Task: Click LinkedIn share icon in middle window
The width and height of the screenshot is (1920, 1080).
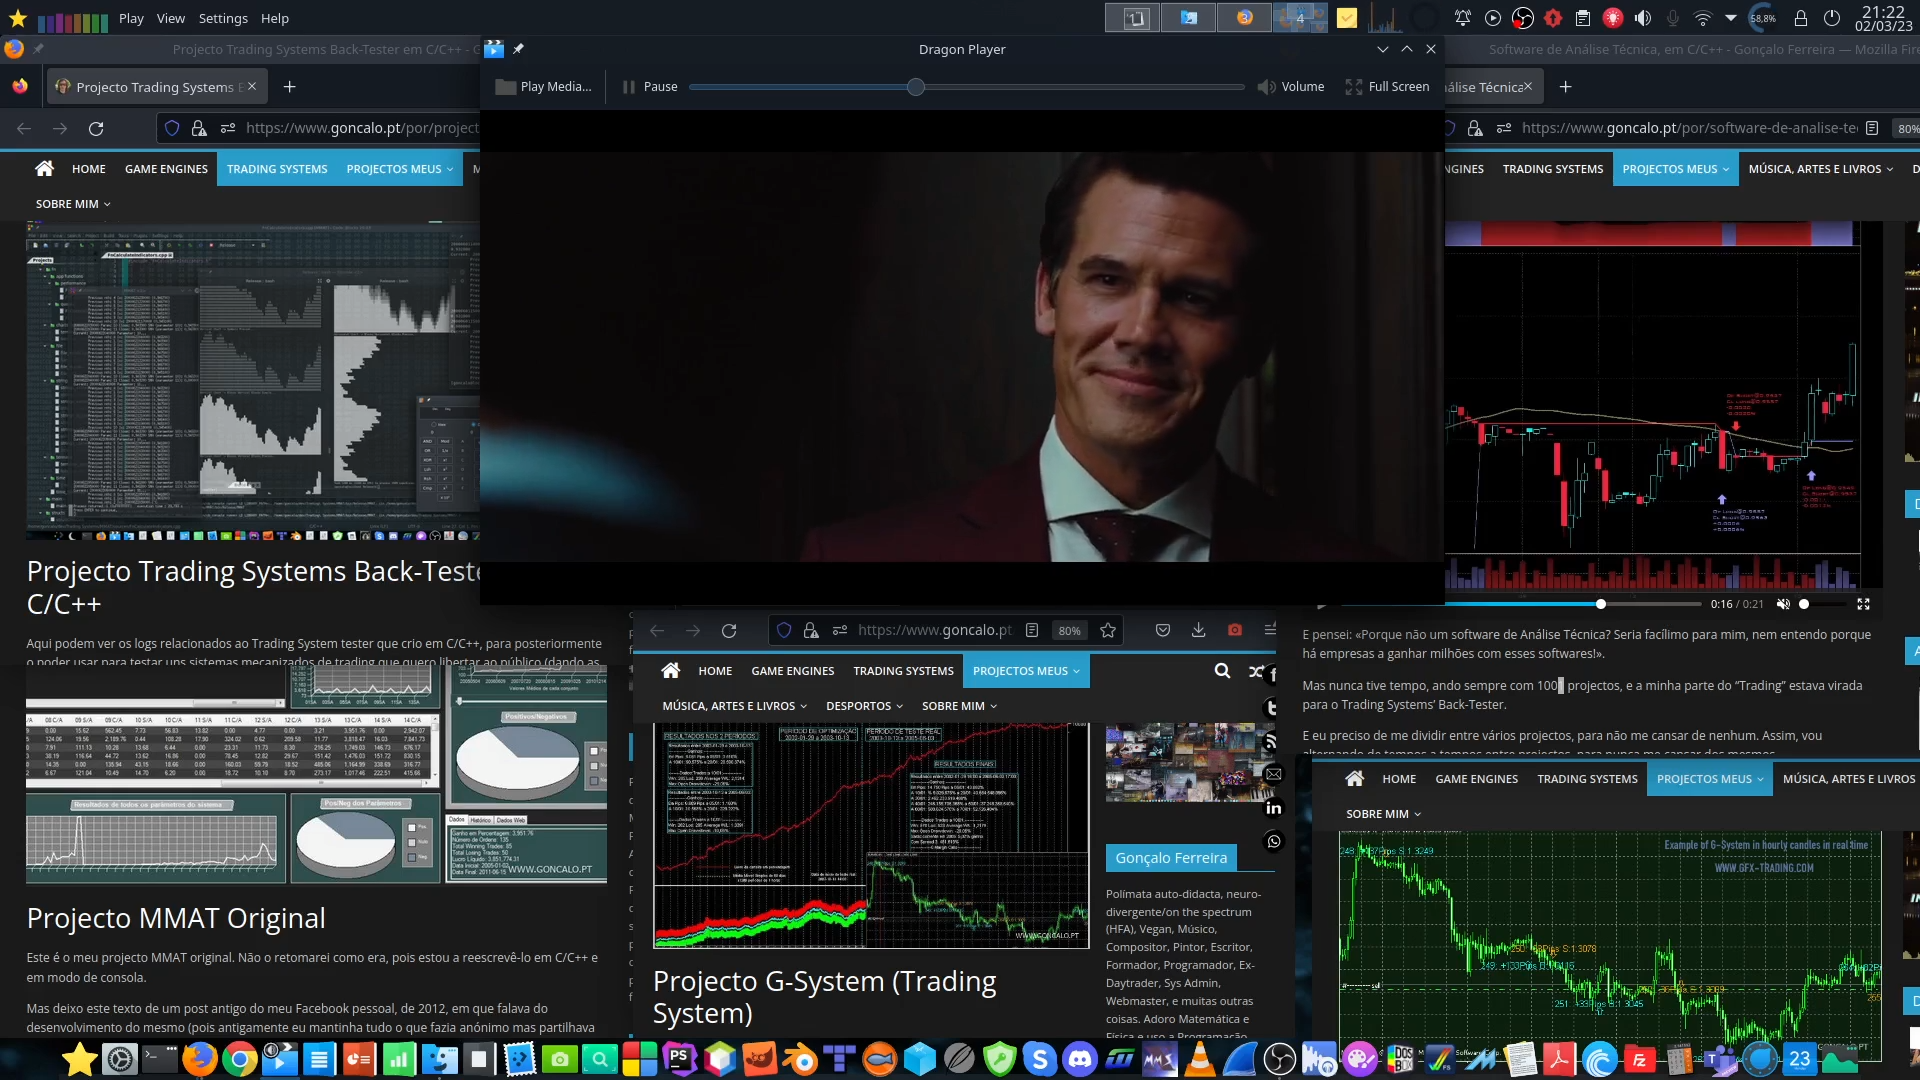Action: 1273,808
